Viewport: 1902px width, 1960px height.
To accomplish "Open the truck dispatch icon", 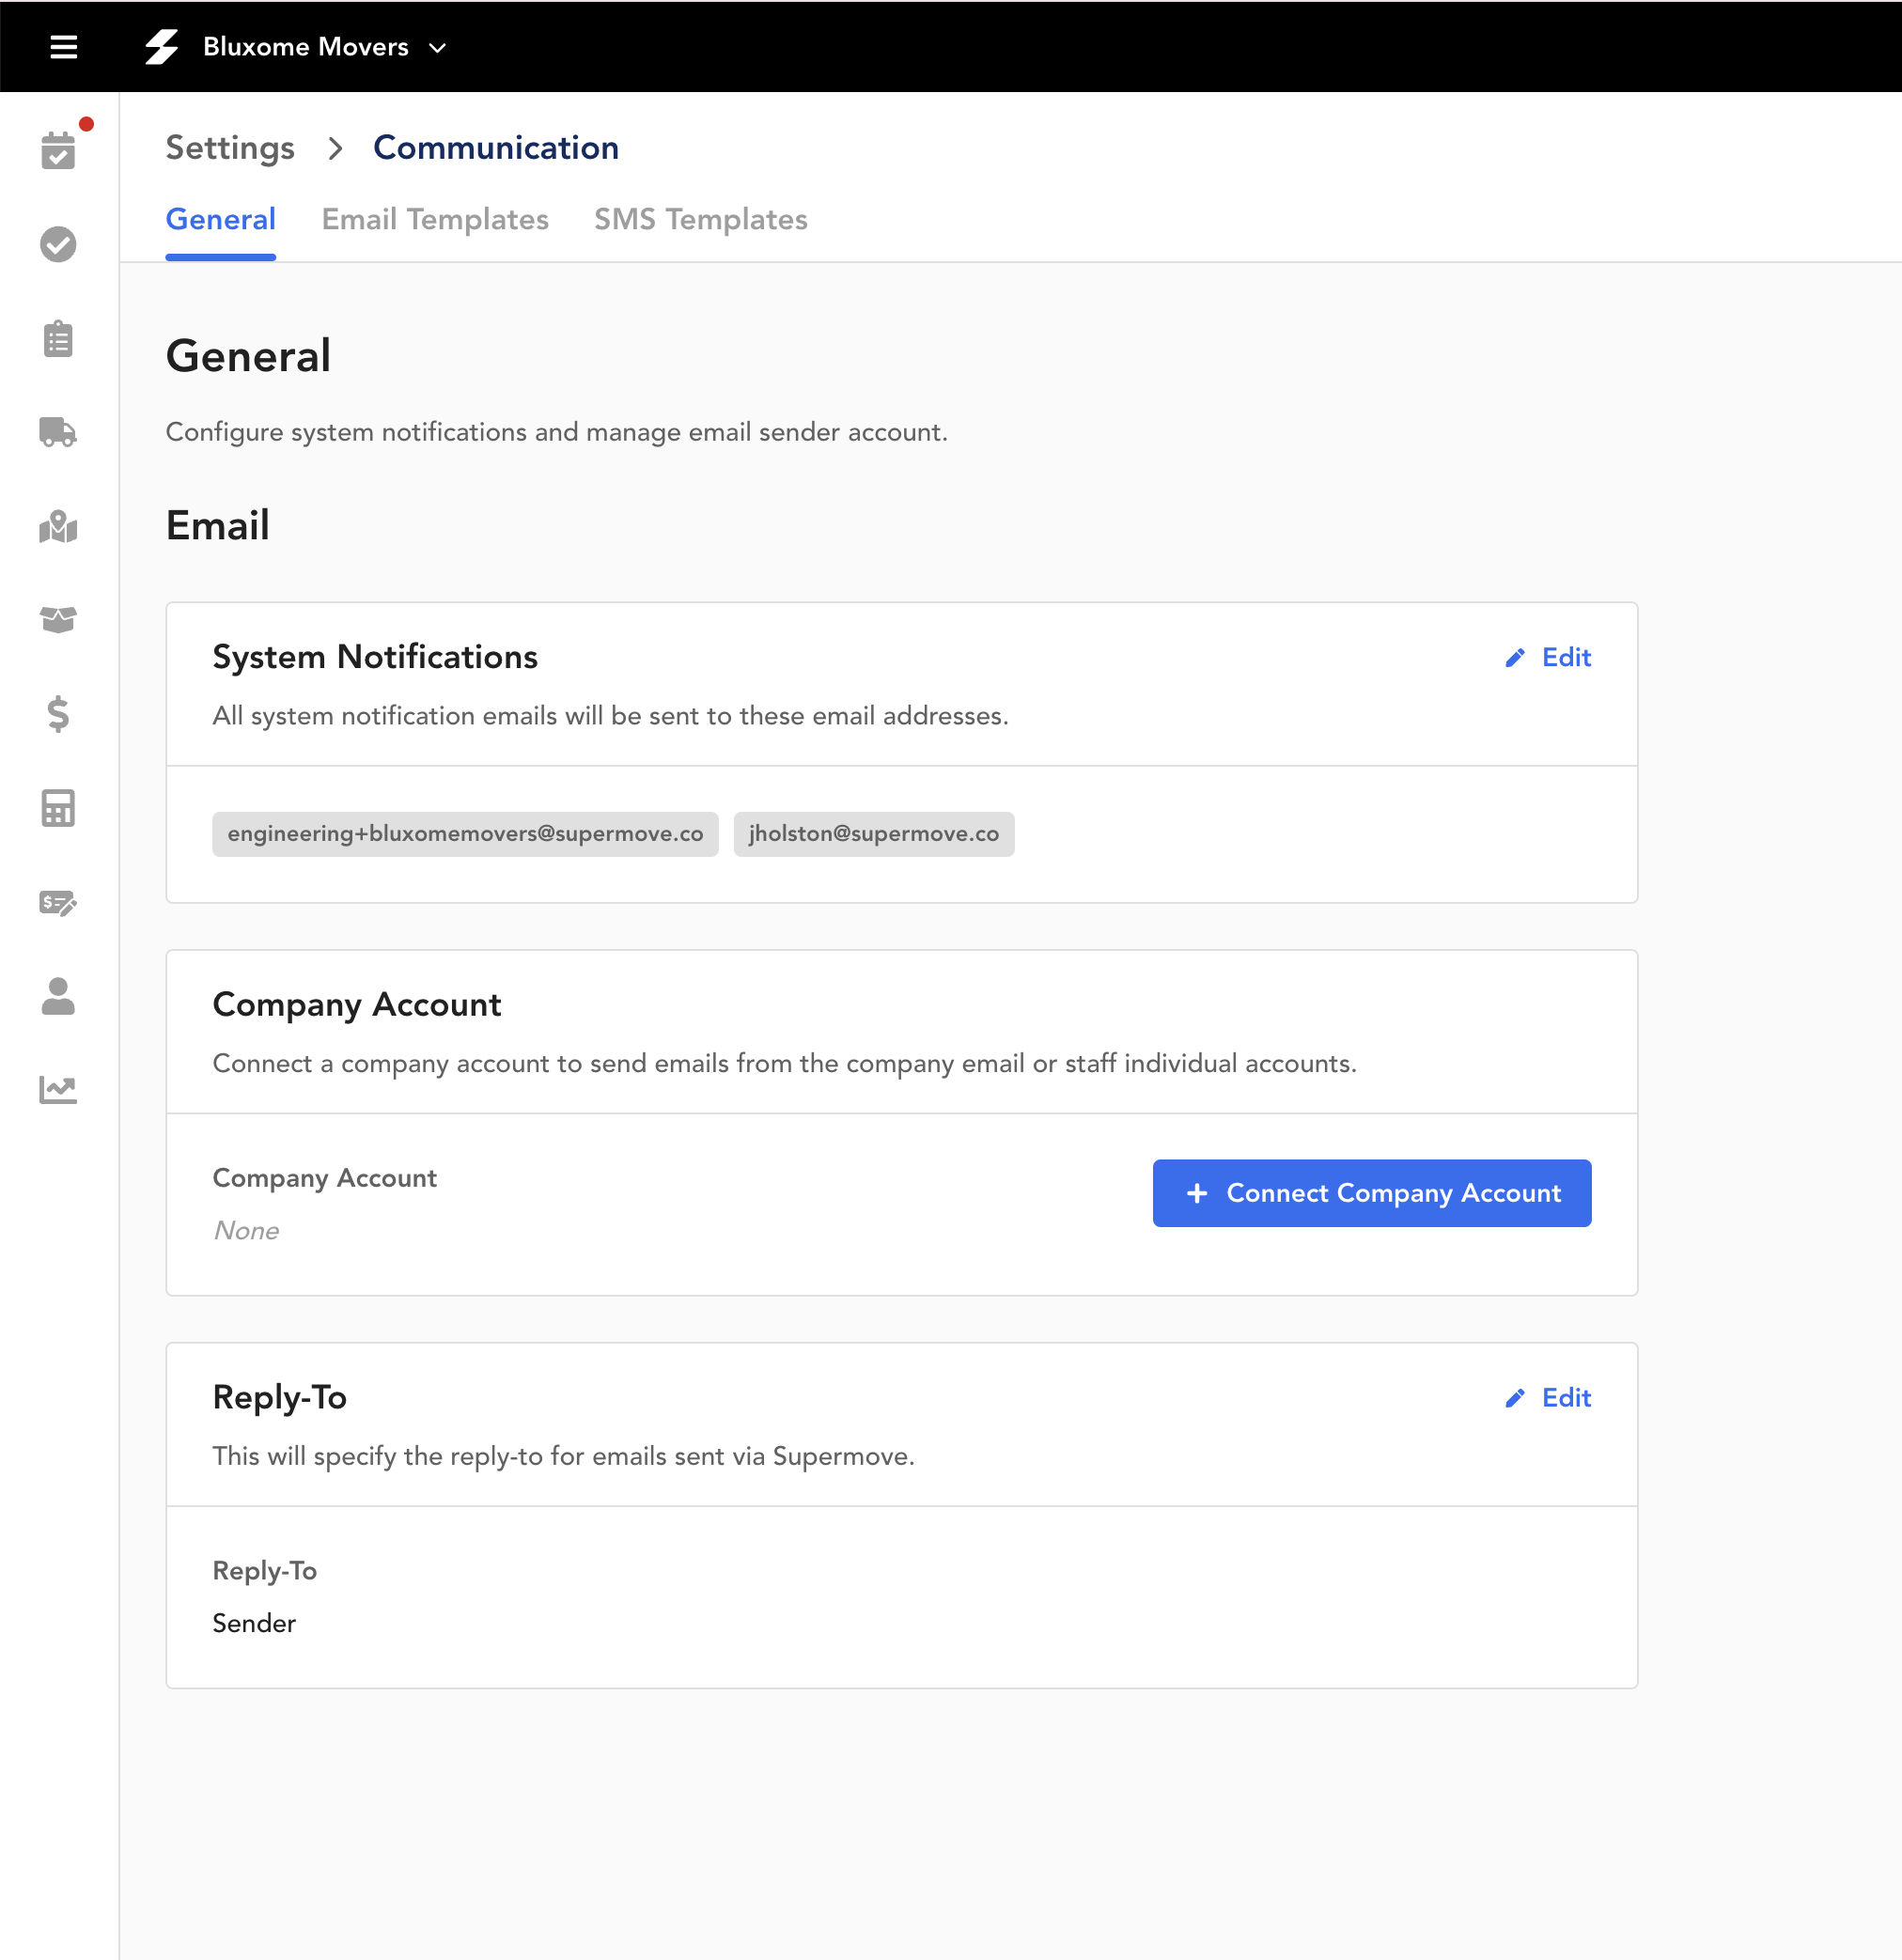I will [x=58, y=432].
